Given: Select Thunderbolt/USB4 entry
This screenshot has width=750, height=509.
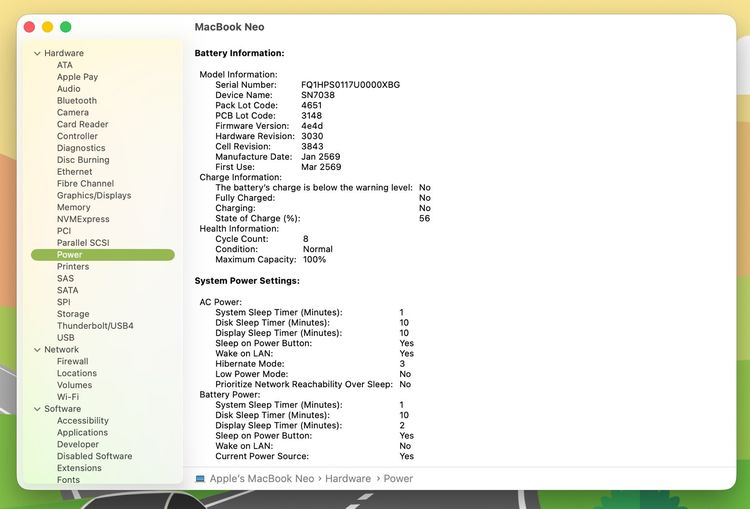Looking at the screenshot, I should point(95,326).
